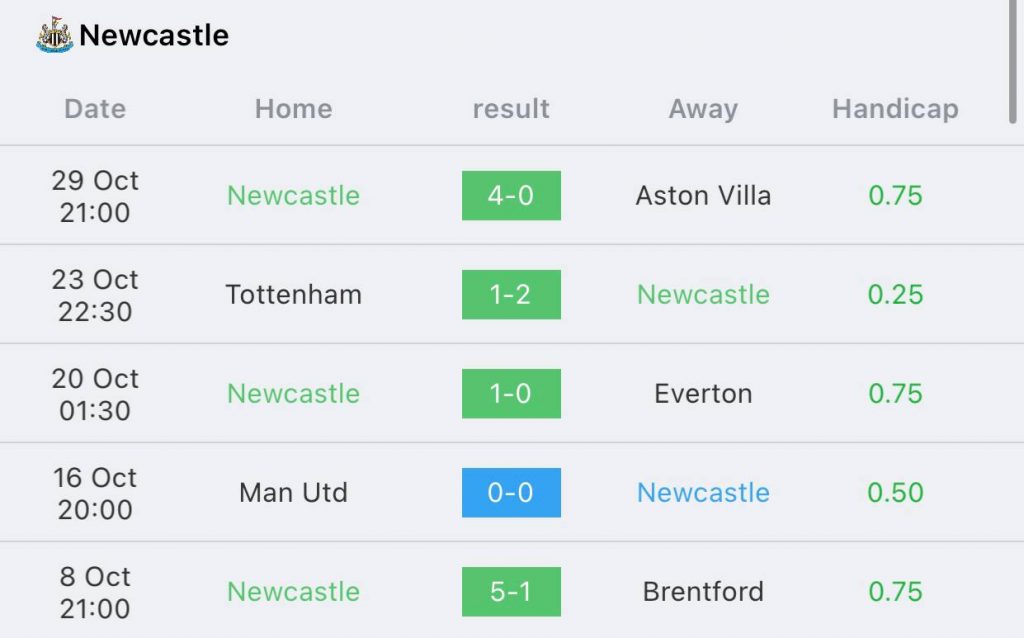The height and width of the screenshot is (638, 1024).
Task: Click blue Newcastle in Man Utd row
Action: point(703,492)
